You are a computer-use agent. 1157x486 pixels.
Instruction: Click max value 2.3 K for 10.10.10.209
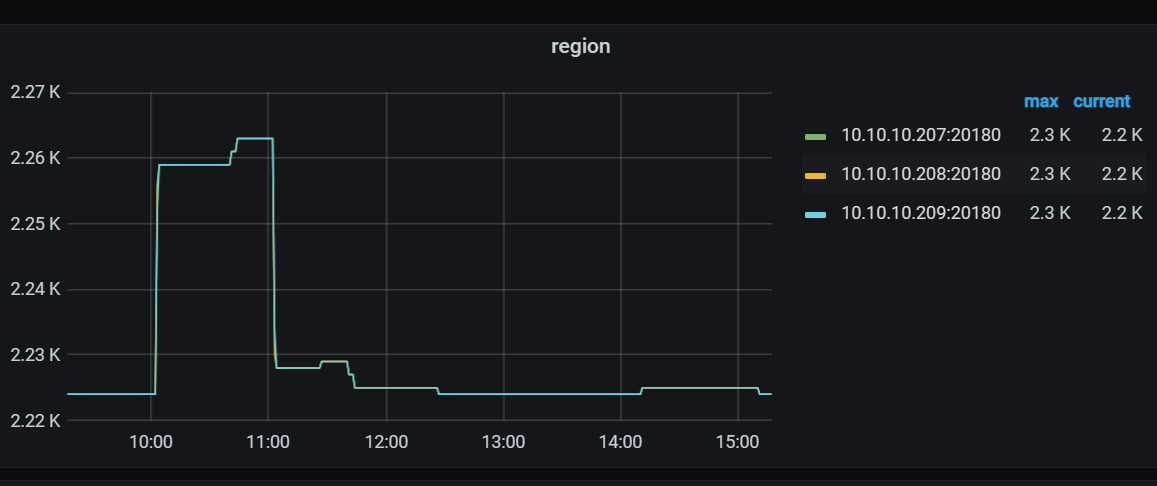coord(1050,214)
